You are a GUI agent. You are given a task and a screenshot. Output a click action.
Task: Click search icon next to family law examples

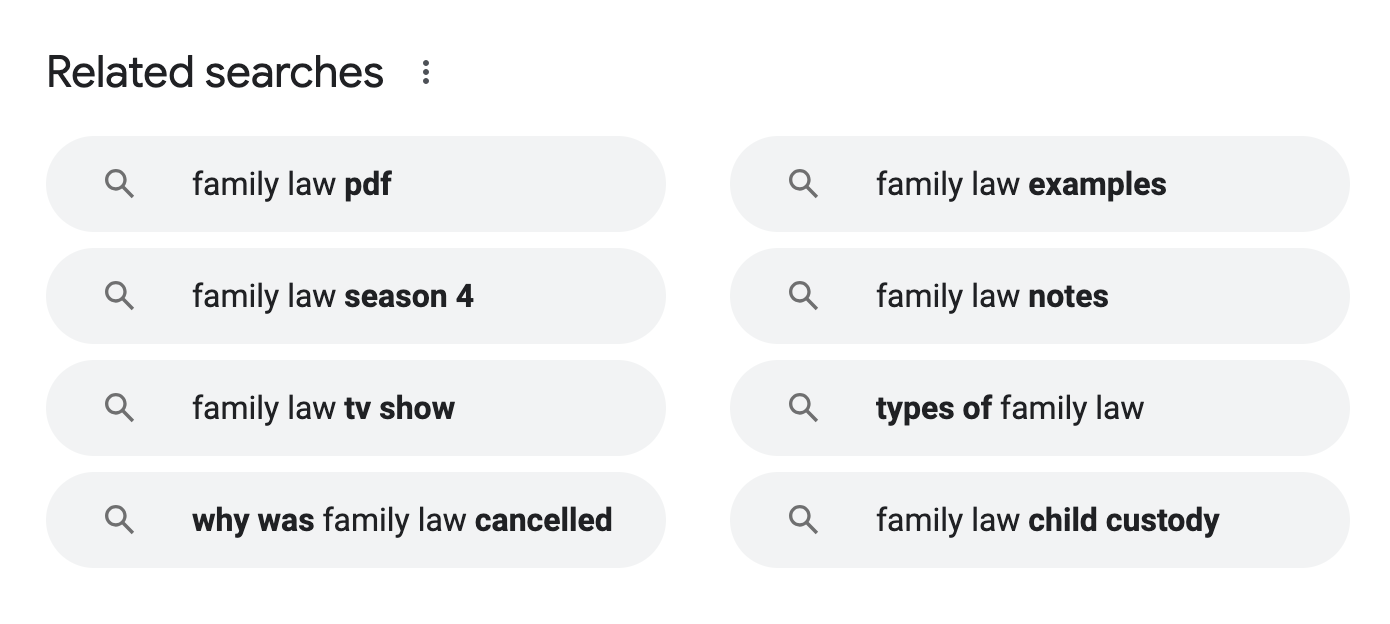(x=803, y=184)
